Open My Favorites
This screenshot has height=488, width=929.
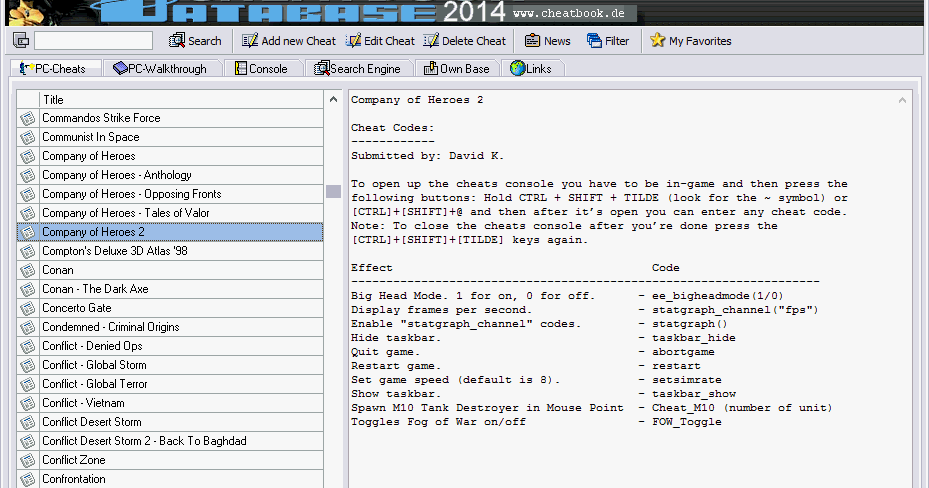click(691, 41)
